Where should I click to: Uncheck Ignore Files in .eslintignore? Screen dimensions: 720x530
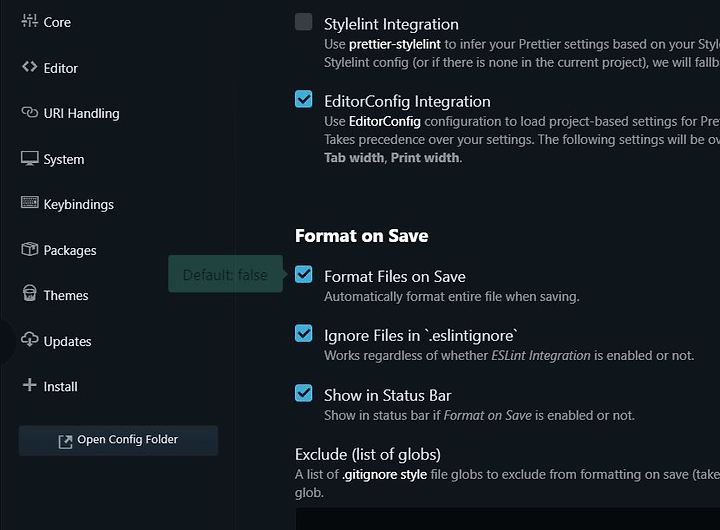coord(304,333)
